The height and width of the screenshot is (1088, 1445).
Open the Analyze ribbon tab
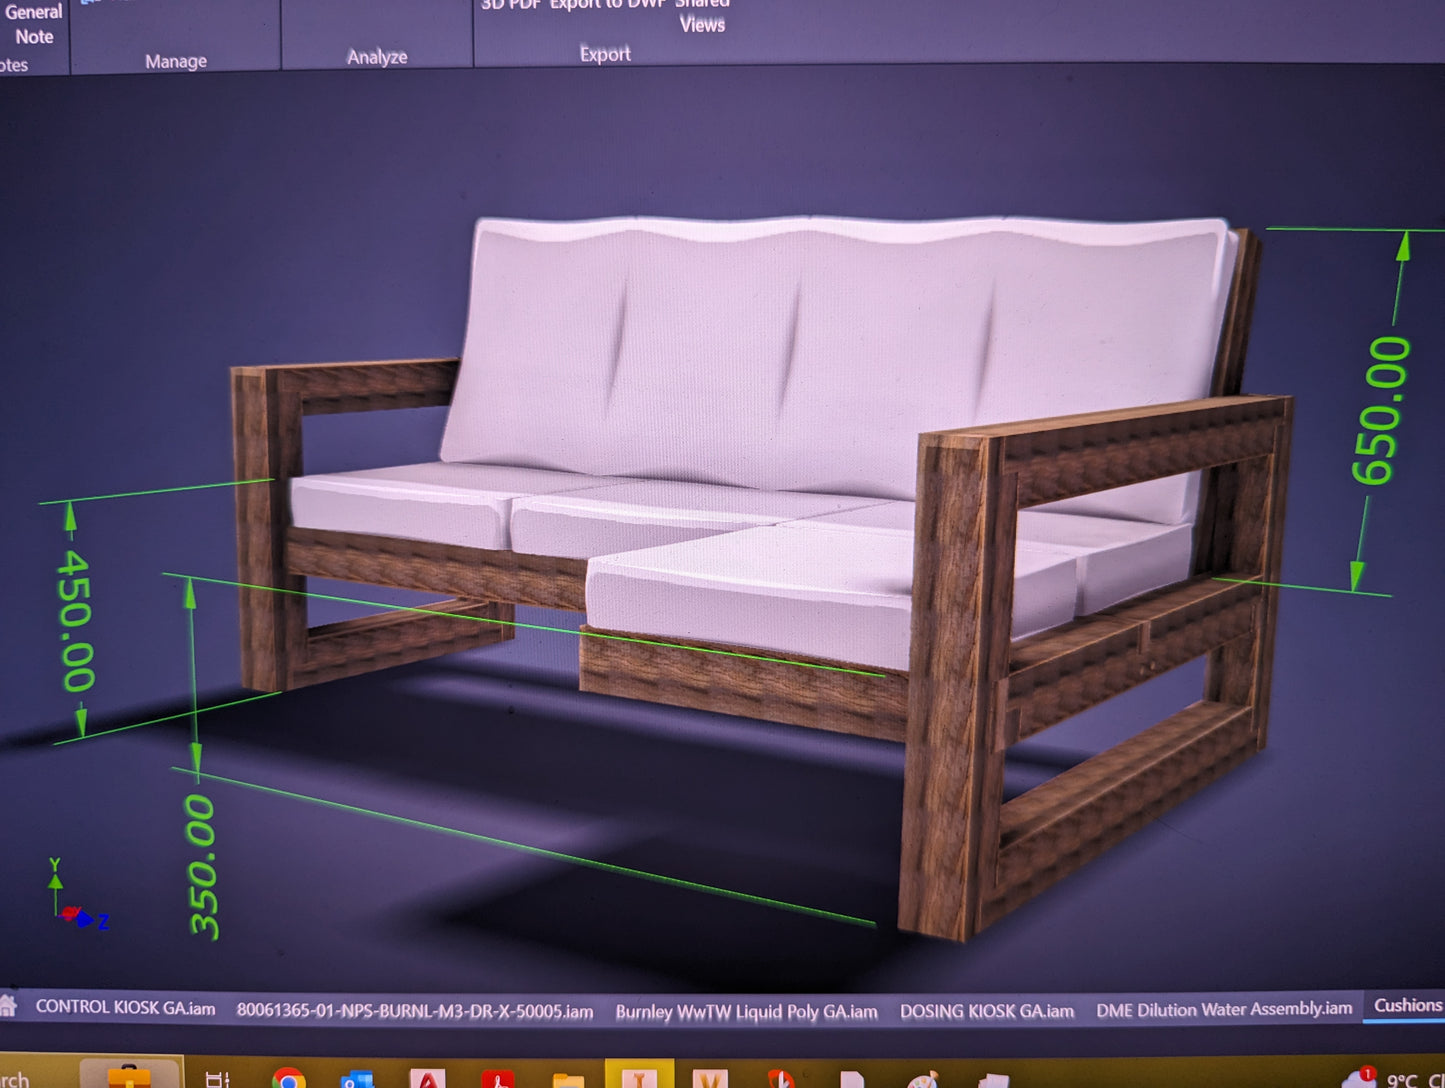377,57
